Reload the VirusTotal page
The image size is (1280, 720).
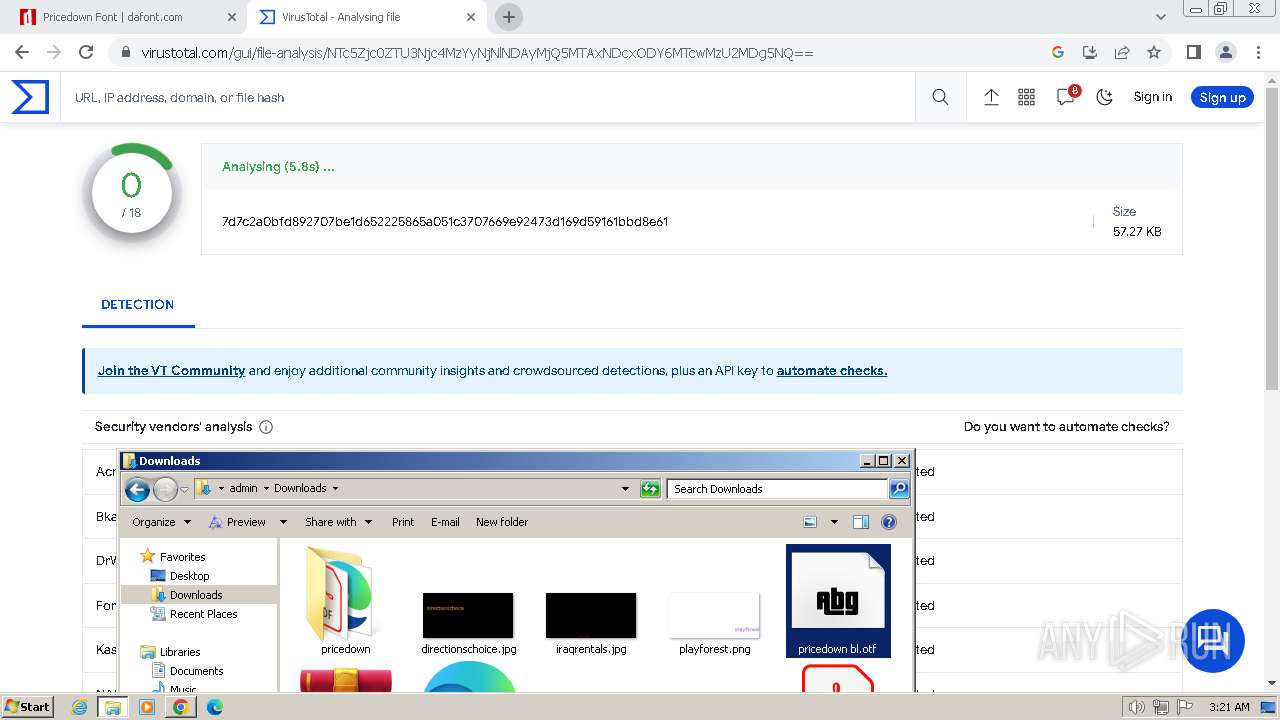tap(86, 52)
